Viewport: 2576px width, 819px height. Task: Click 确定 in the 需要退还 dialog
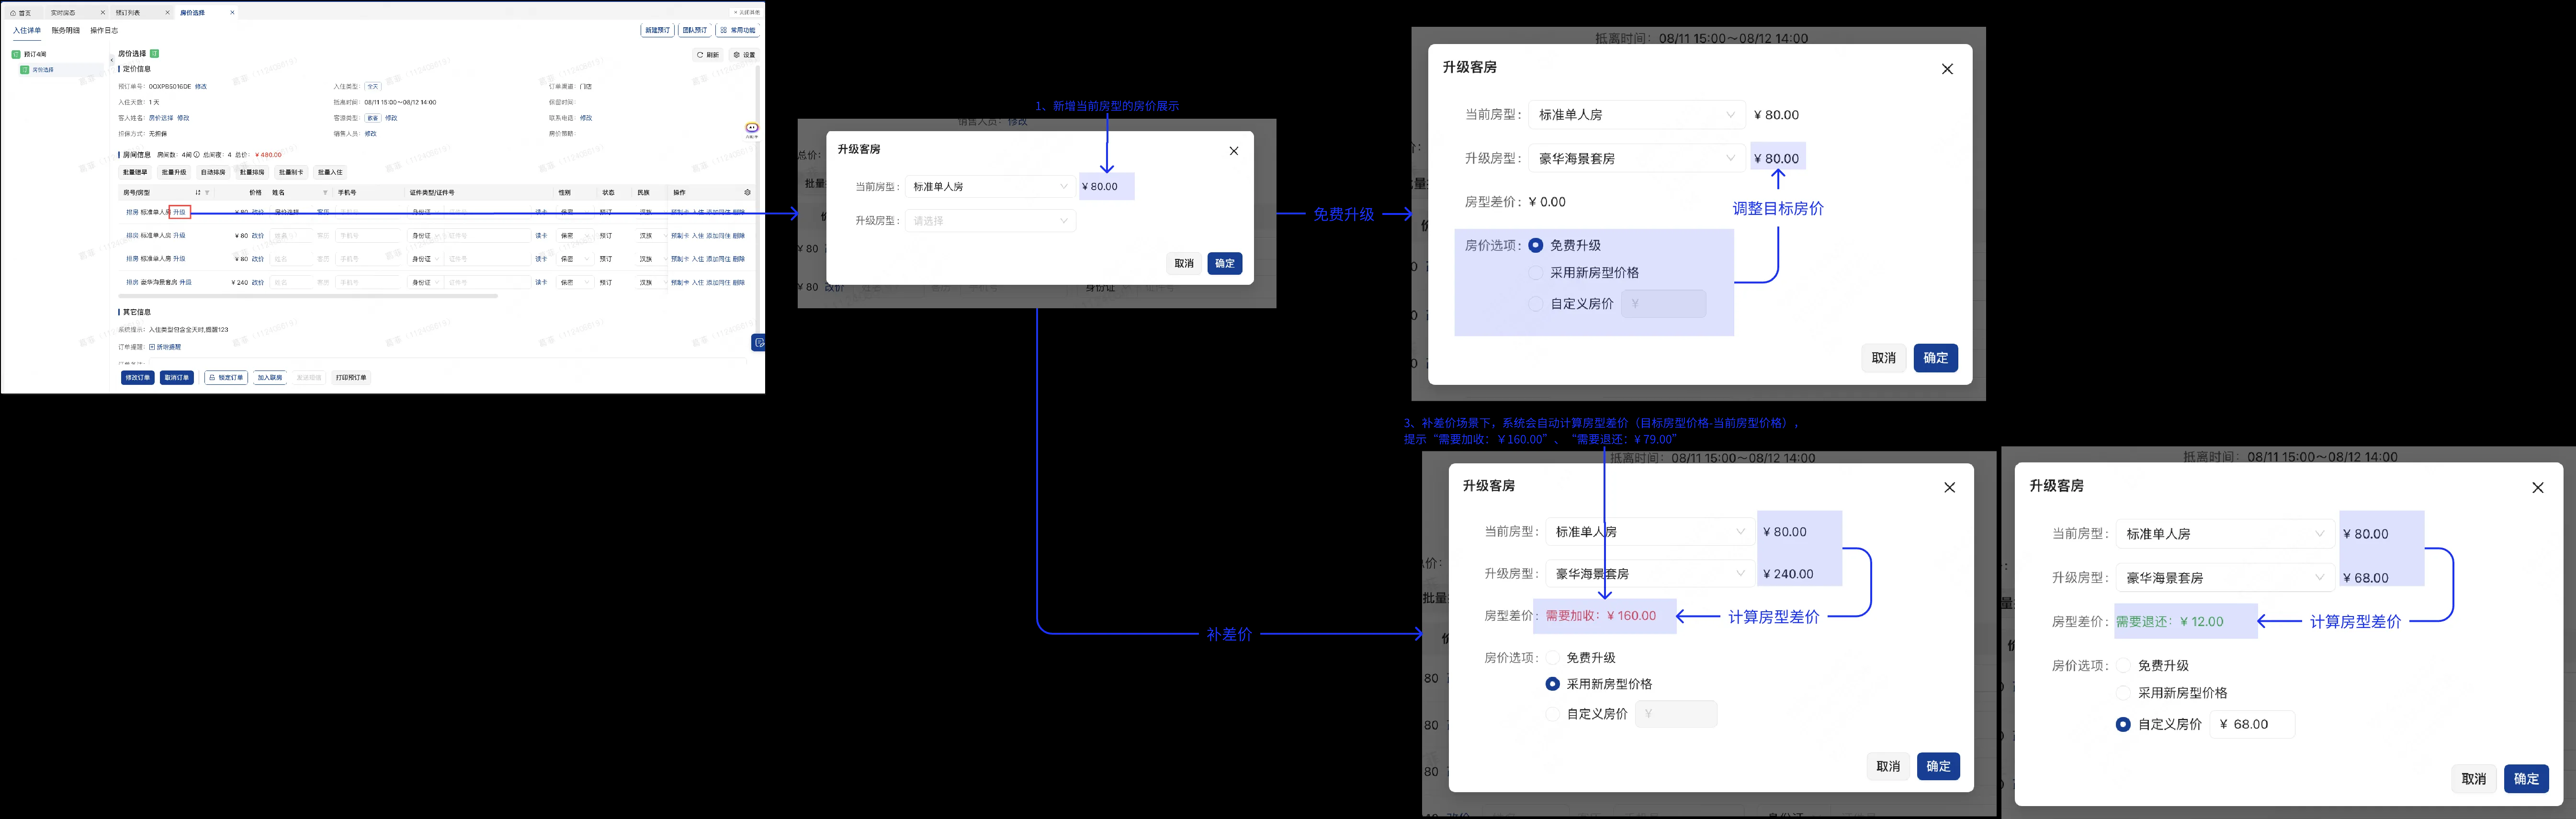pos(2526,779)
